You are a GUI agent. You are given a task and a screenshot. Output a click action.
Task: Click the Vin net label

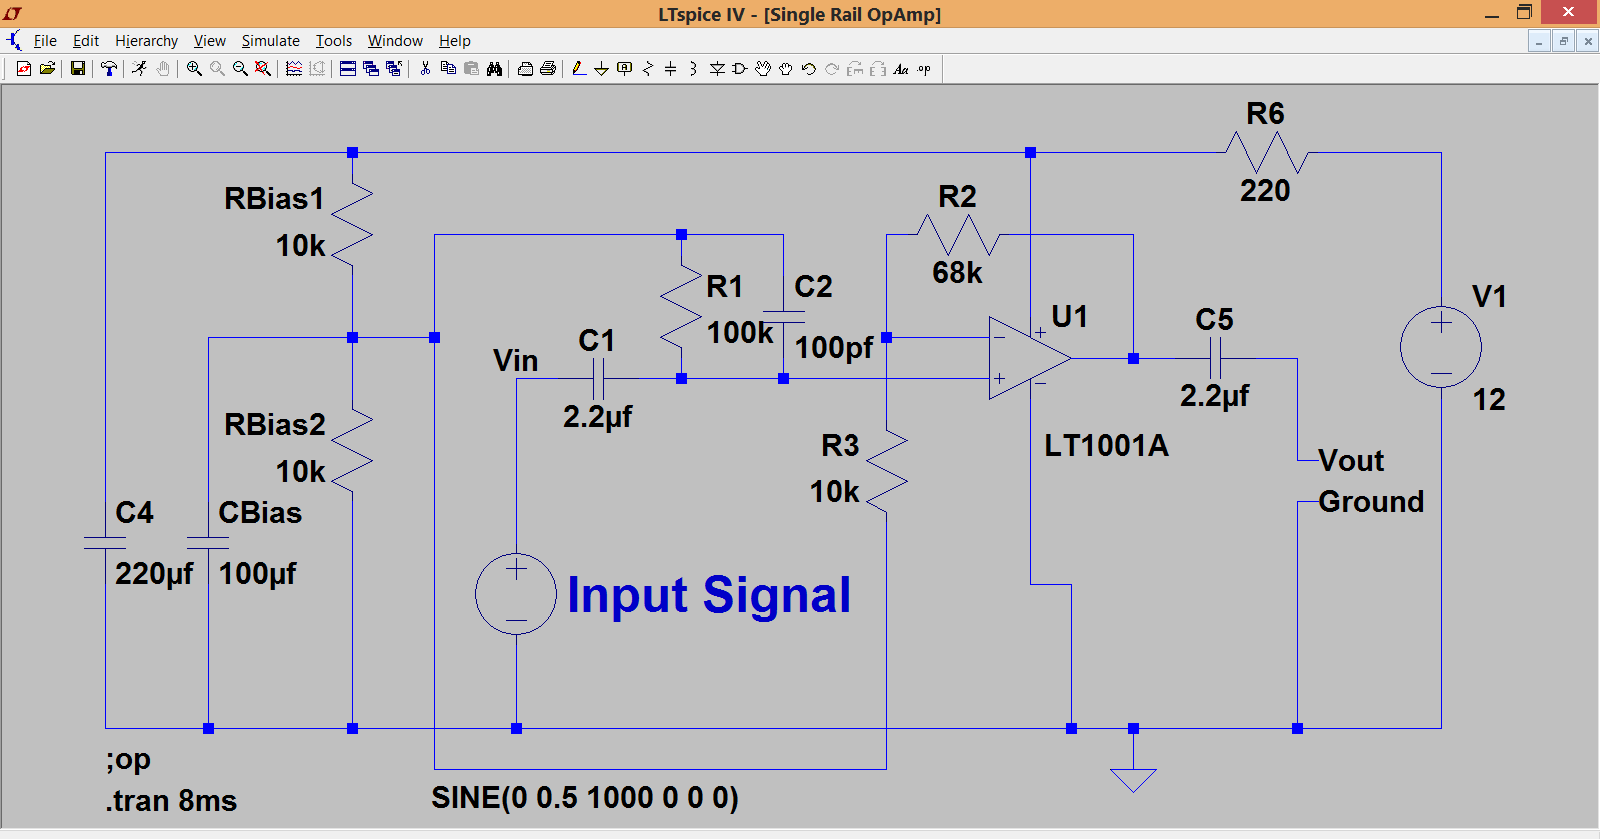coord(515,360)
